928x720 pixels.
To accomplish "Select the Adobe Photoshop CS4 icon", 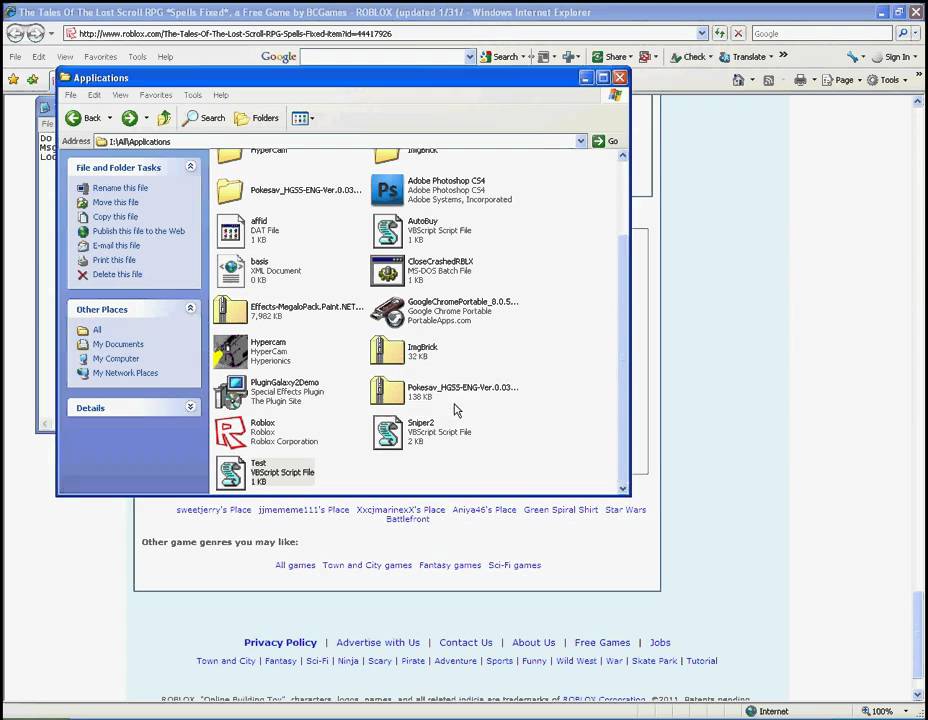I will 387,190.
